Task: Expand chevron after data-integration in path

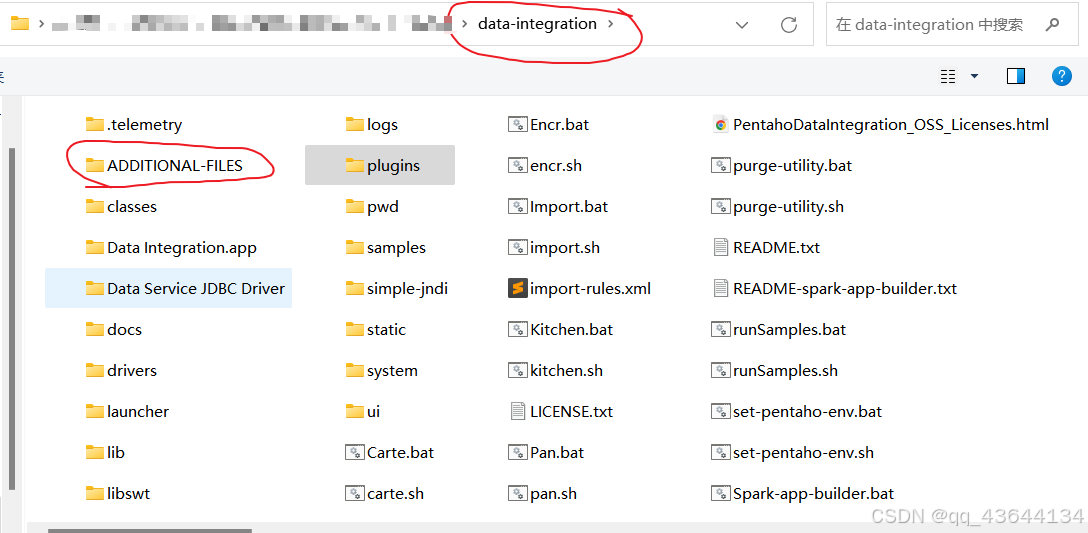Action: pyautogui.click(x=611, y=24)
